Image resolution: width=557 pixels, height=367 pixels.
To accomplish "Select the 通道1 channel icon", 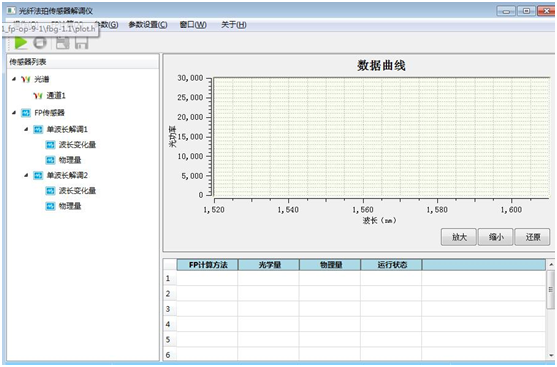I will click(x=38, y=96).
